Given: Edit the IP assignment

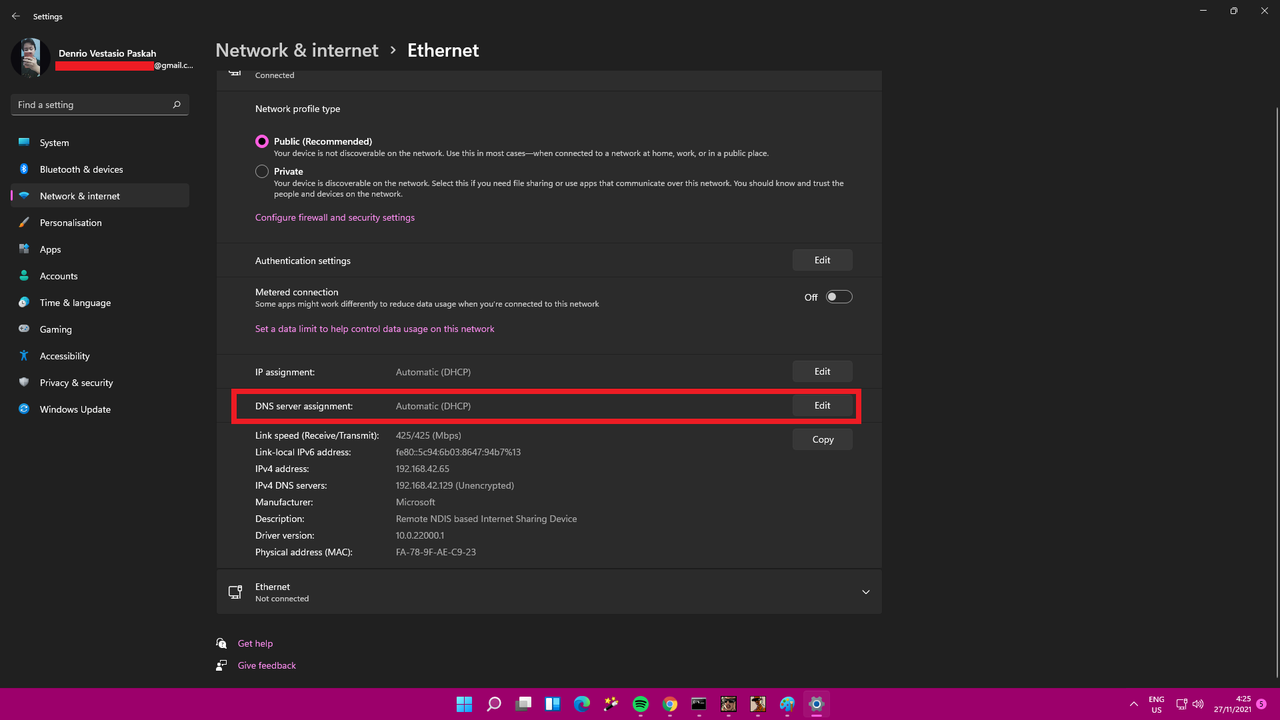Looking at the screenshot, I should point(822,371).
